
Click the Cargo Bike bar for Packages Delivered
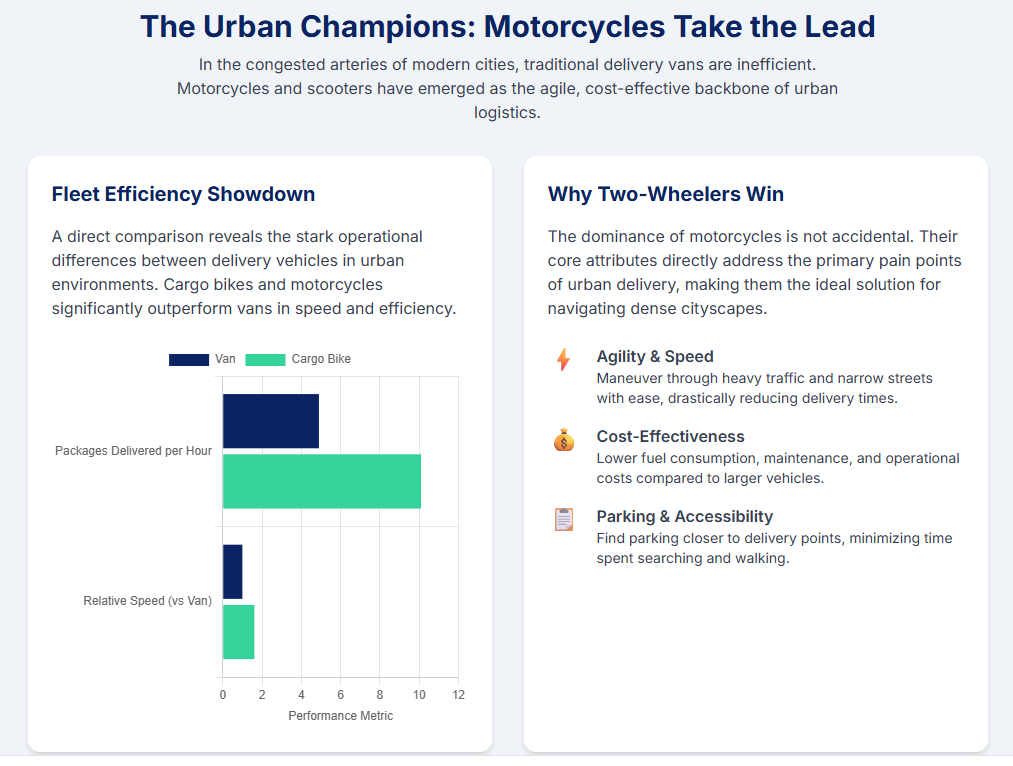[x=321, y=481]
